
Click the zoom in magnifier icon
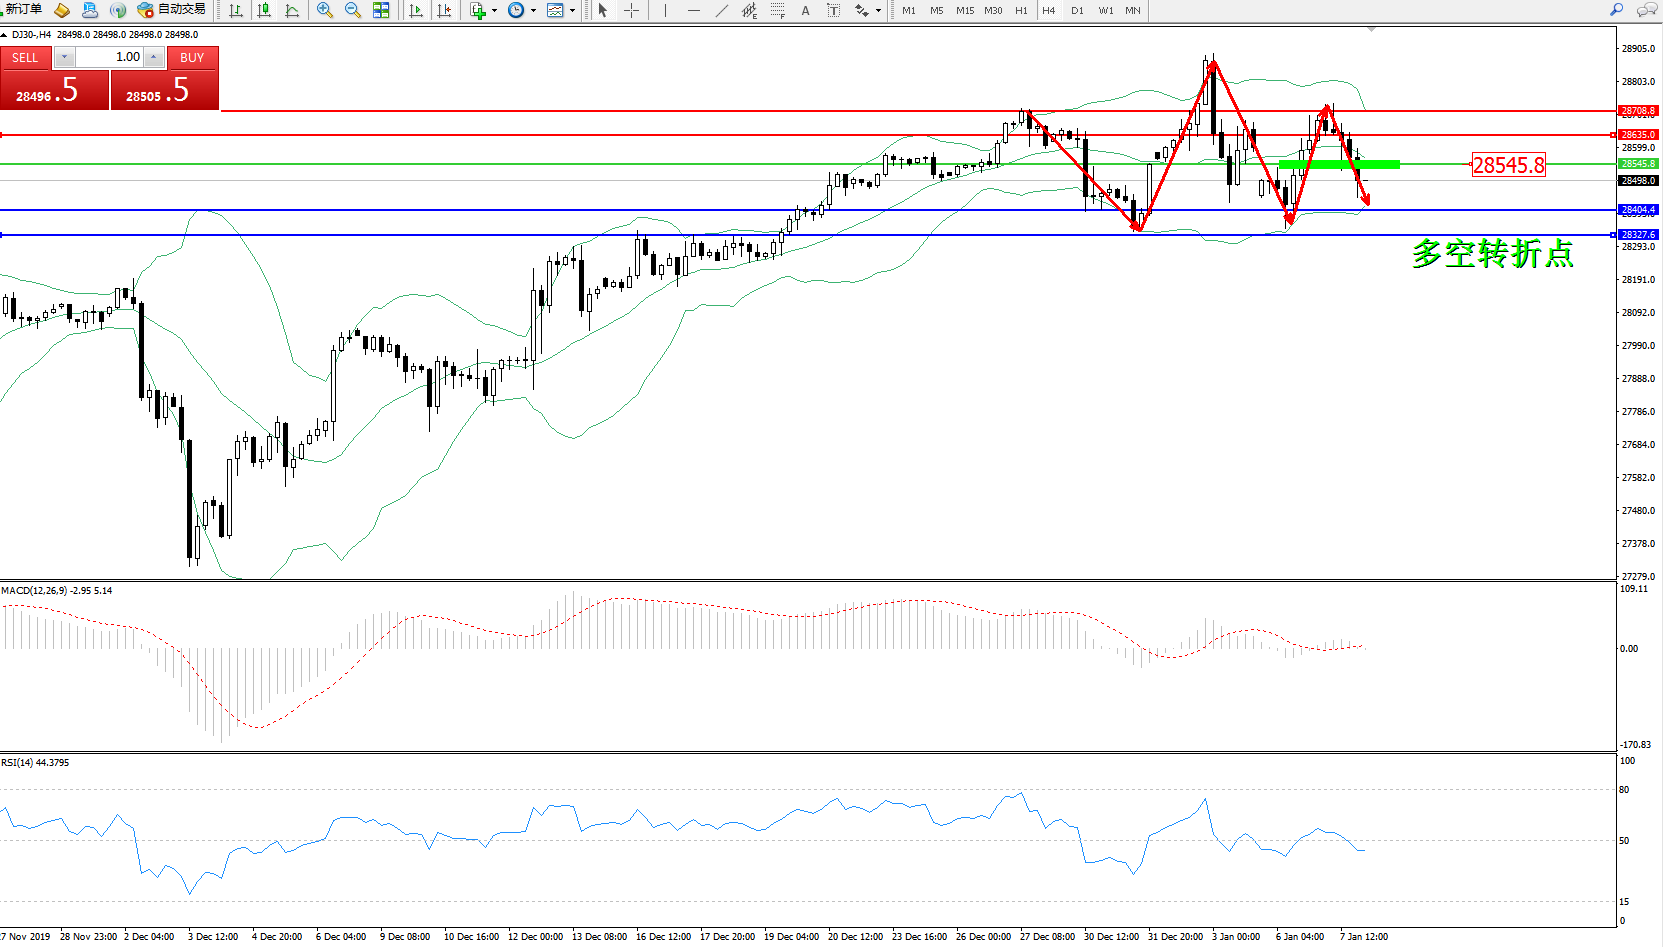pyautogui.click(x=325, y=10)
